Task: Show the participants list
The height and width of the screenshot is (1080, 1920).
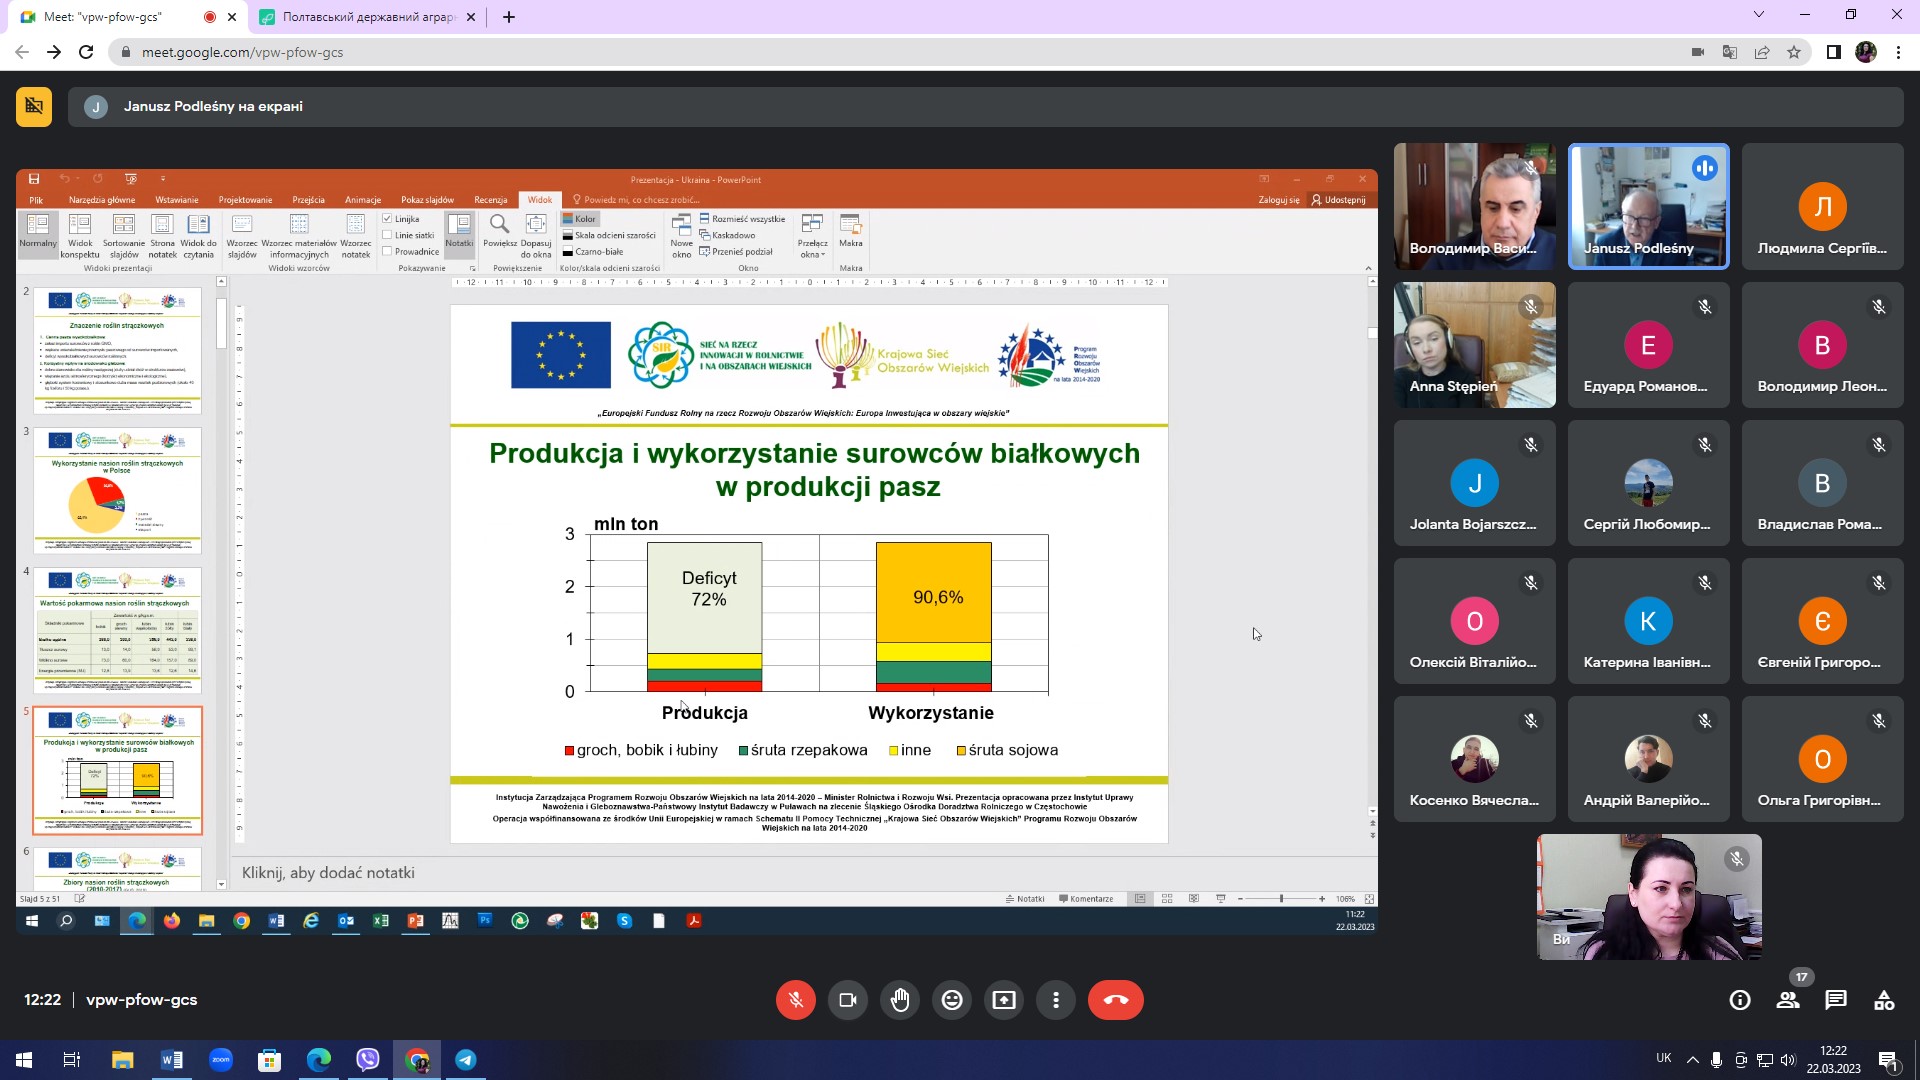Action: coord(1788,1000)
